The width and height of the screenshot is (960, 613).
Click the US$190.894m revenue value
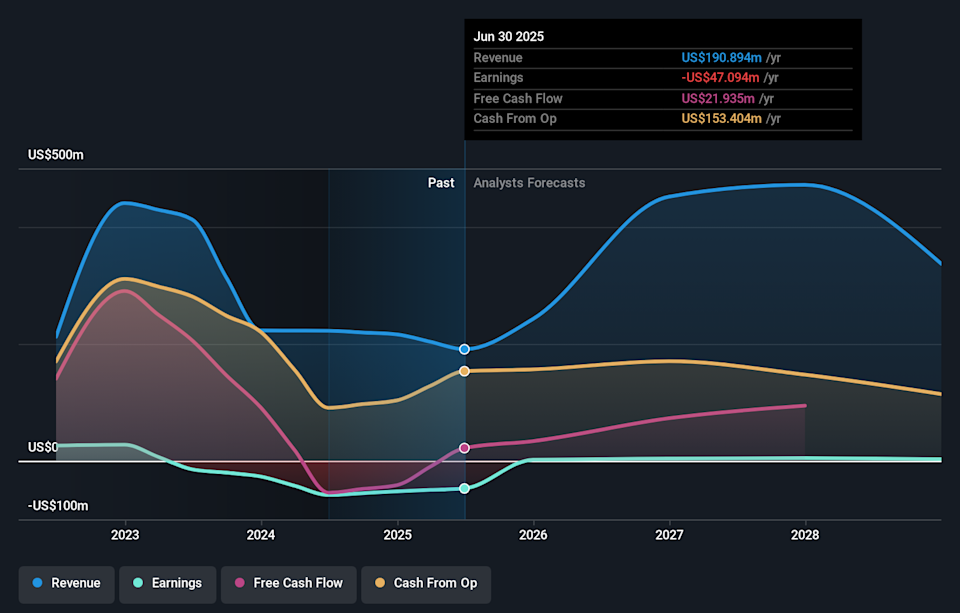click(x=722, y=58)
